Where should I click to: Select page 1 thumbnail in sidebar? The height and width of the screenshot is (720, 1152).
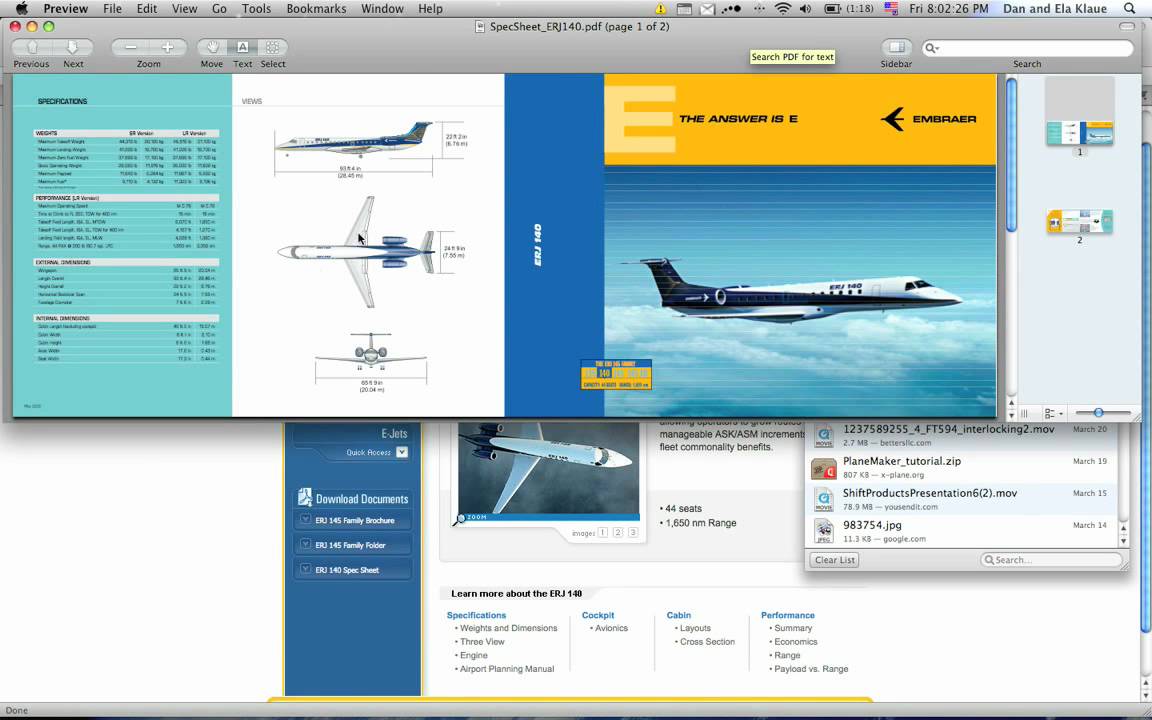click(x=1079, y=134)
